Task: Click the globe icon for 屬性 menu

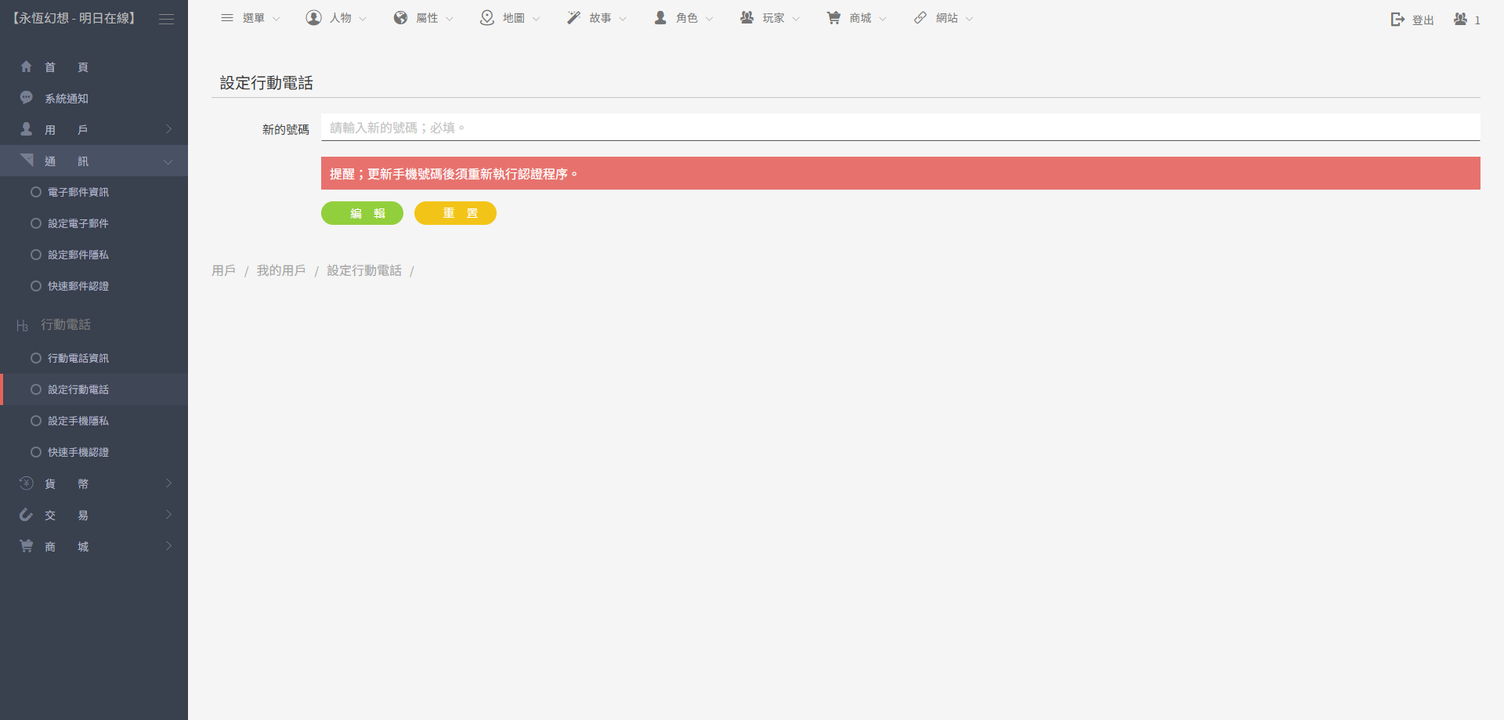Action: [x=401, y=18]
